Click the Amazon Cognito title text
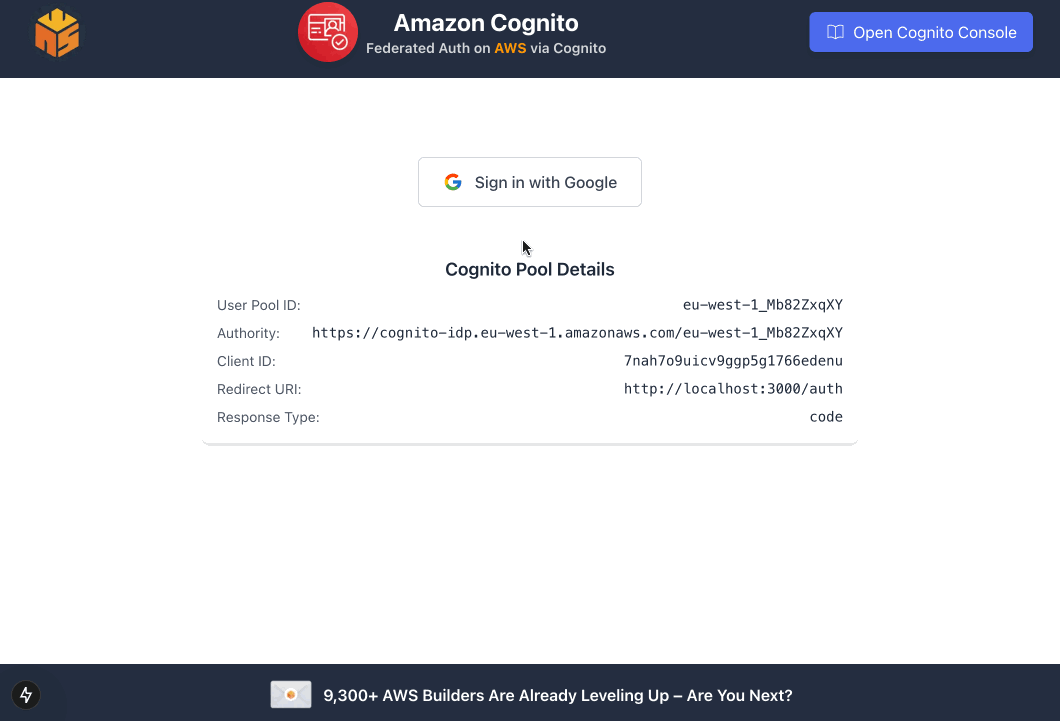The height and width of the screenshot is (721, 1060). (x=486, y=22)
